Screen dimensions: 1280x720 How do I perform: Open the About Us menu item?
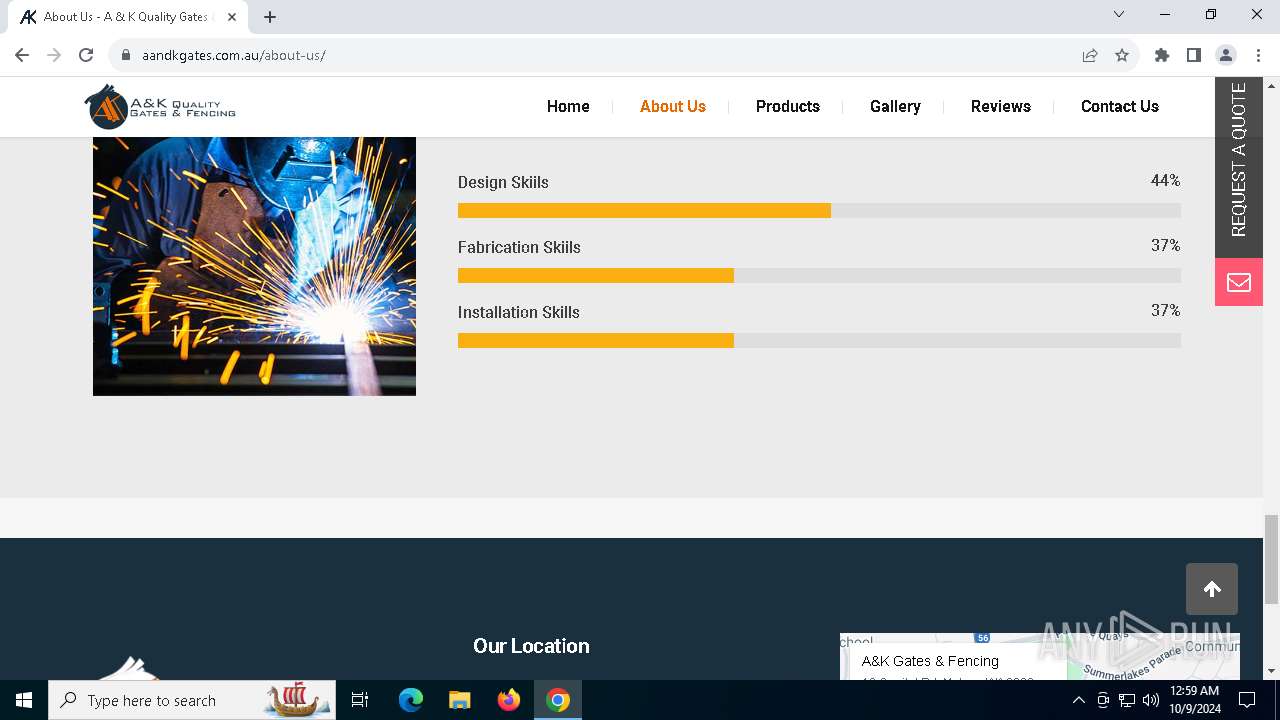point(673,106)
